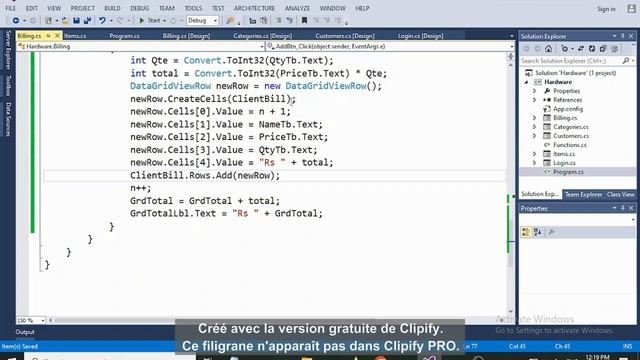Switch to the Team Explorer tab
Viewport: 640px width, 360px height.
coord(583,194)
